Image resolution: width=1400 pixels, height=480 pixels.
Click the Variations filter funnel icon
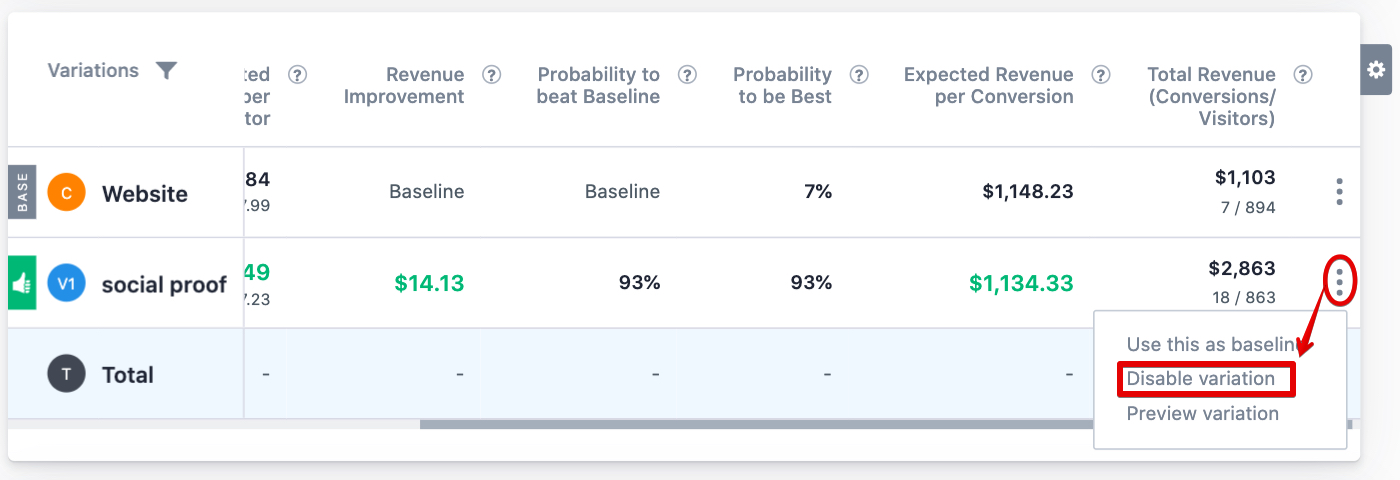click(166, 70)
